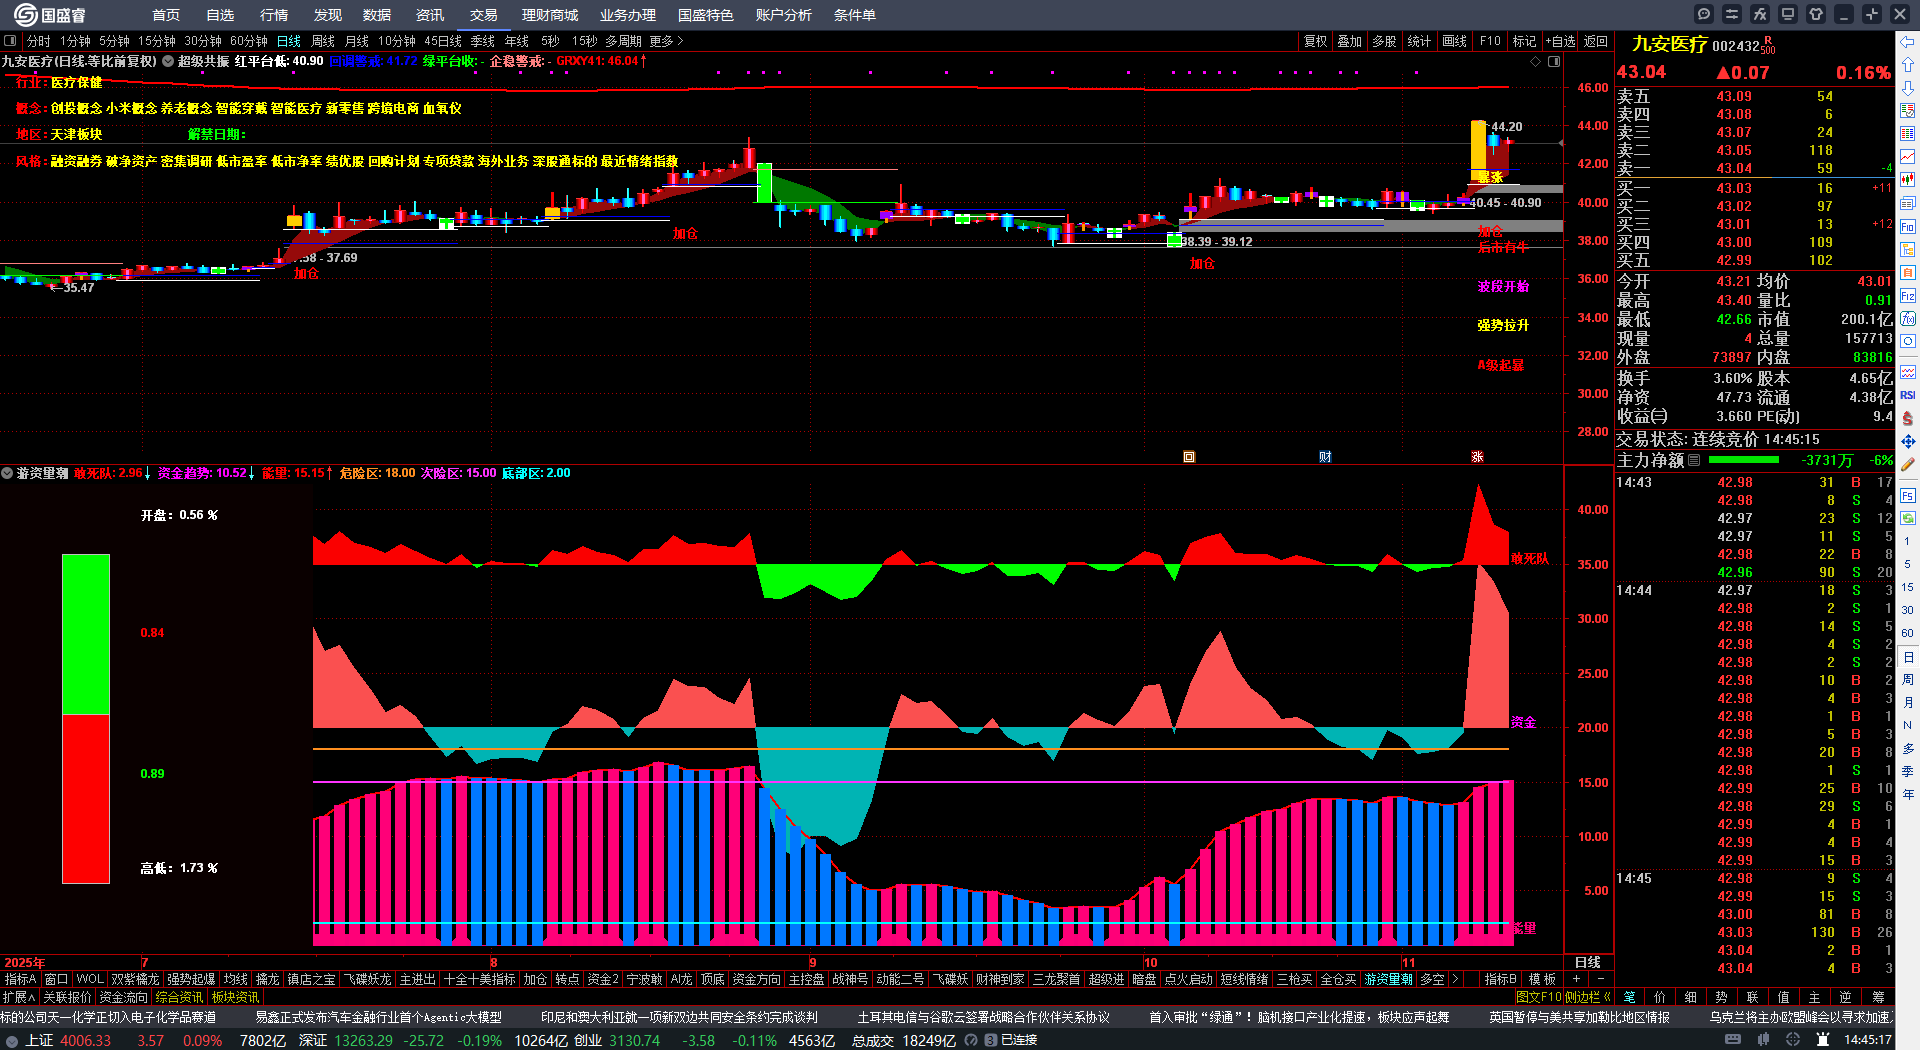Open the 模板 template menu
This screenshot has height=1050, width=1920.
click(x=1542, y=979)
